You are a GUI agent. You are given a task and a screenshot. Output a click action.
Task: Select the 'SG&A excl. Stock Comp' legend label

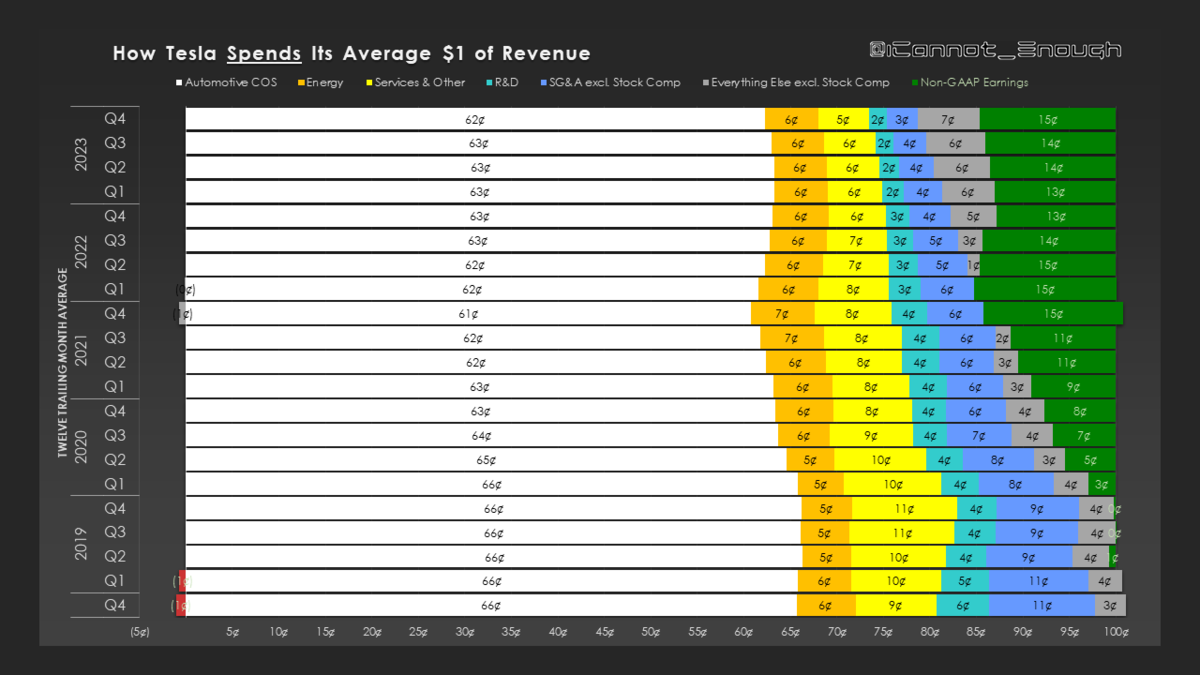coord(615,83)
